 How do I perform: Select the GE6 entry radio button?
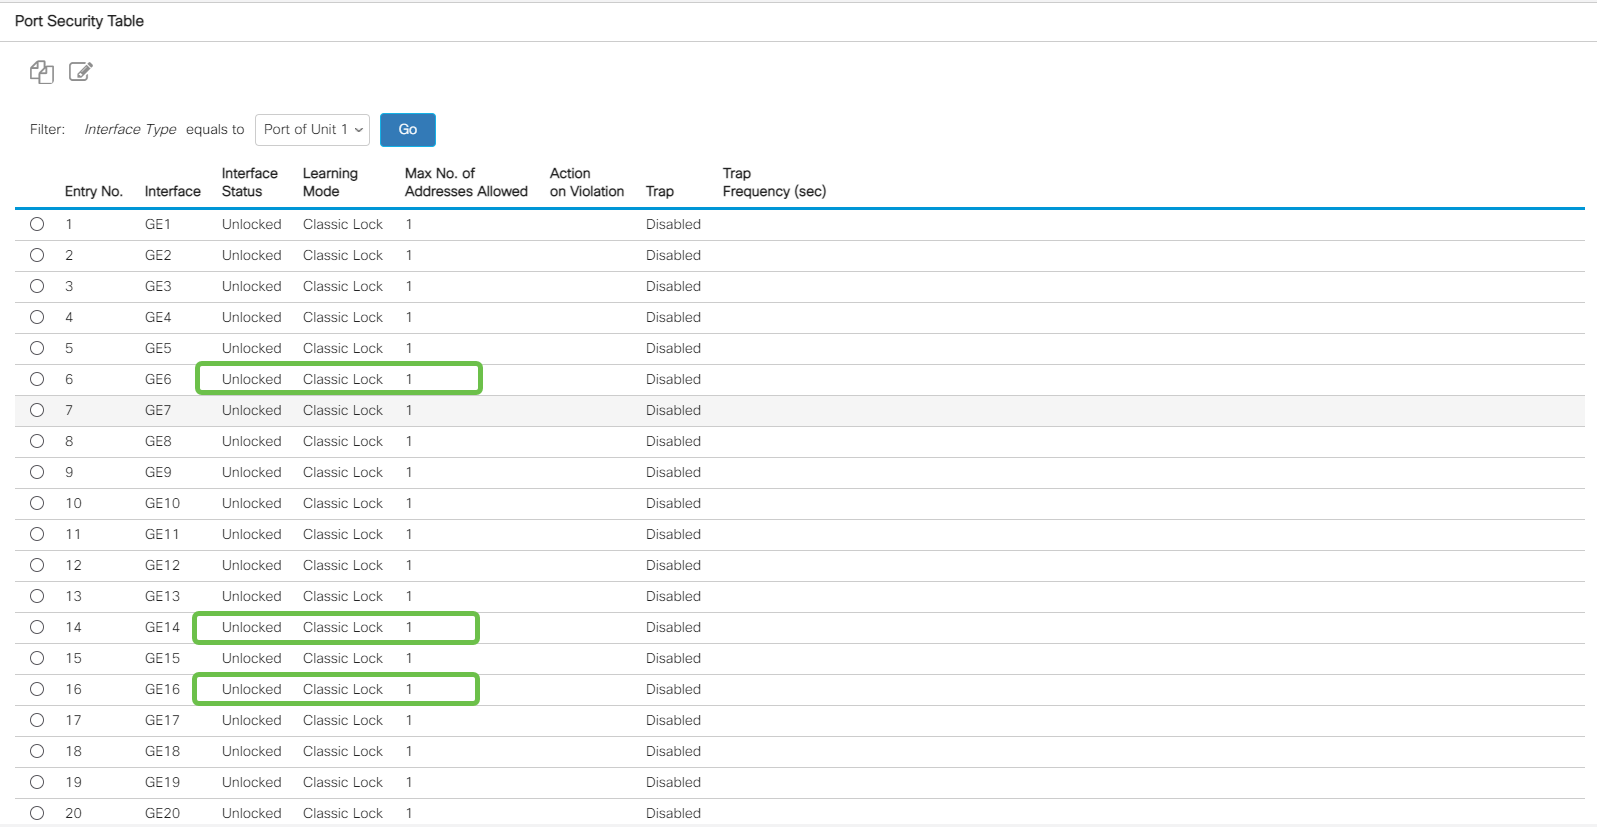pos(37,379)
